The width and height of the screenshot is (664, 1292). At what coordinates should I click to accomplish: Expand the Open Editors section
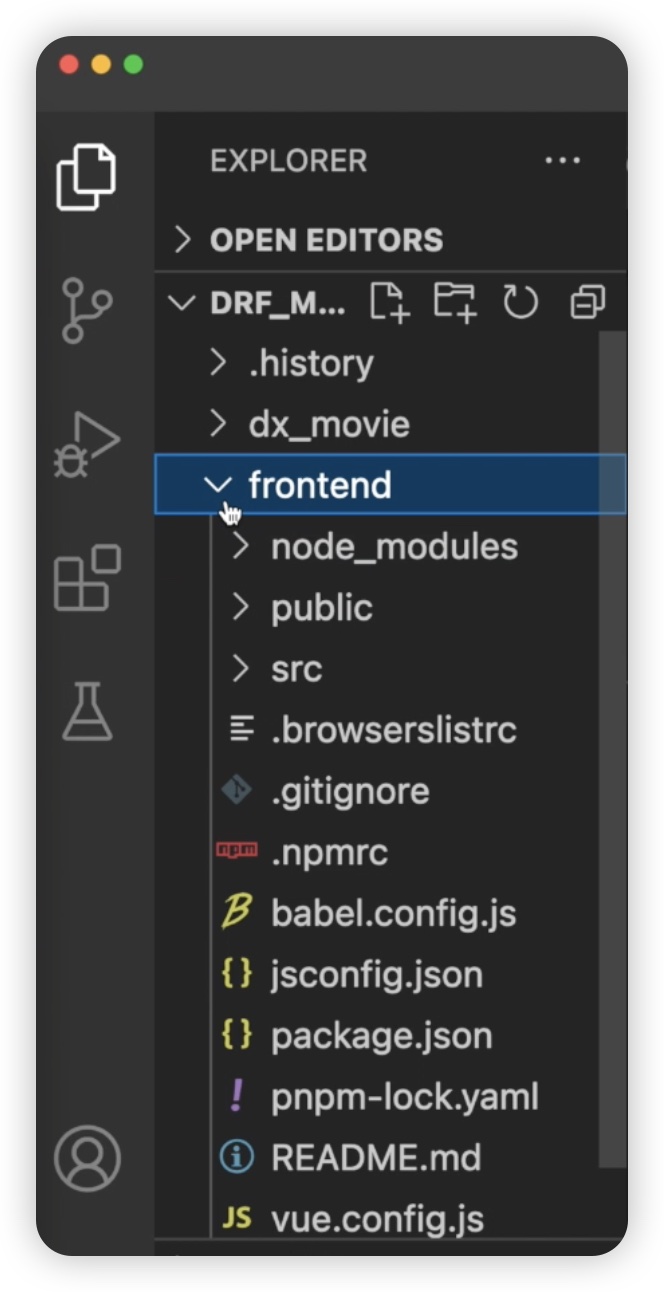pyautogui.click(x=325, y=240)
